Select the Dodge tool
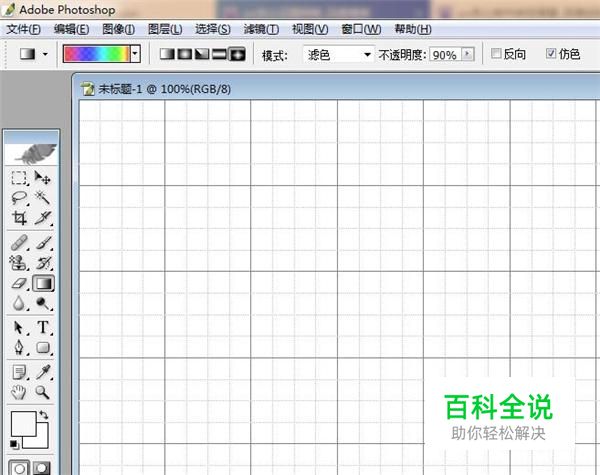The width and height of the screenshot is (600, 475). [42, 304]
